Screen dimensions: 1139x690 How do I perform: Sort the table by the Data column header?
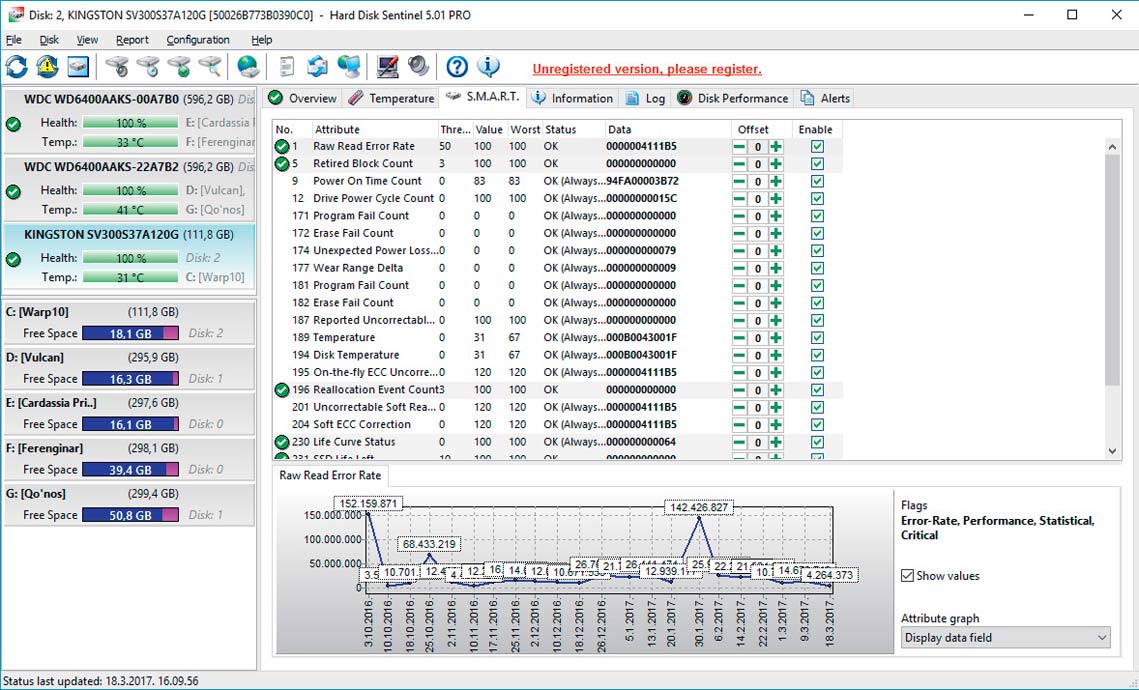[668, 129]
